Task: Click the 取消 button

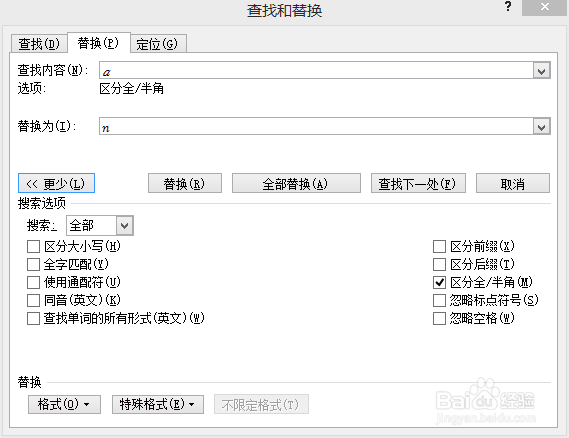Action: [513, 183]
